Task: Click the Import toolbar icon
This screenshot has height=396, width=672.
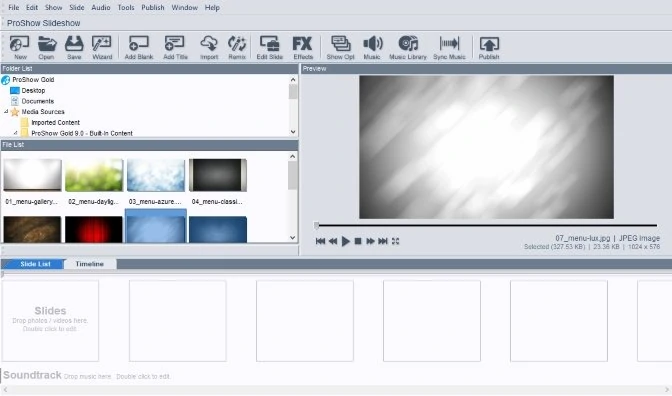Action: [x=209, y=47]
